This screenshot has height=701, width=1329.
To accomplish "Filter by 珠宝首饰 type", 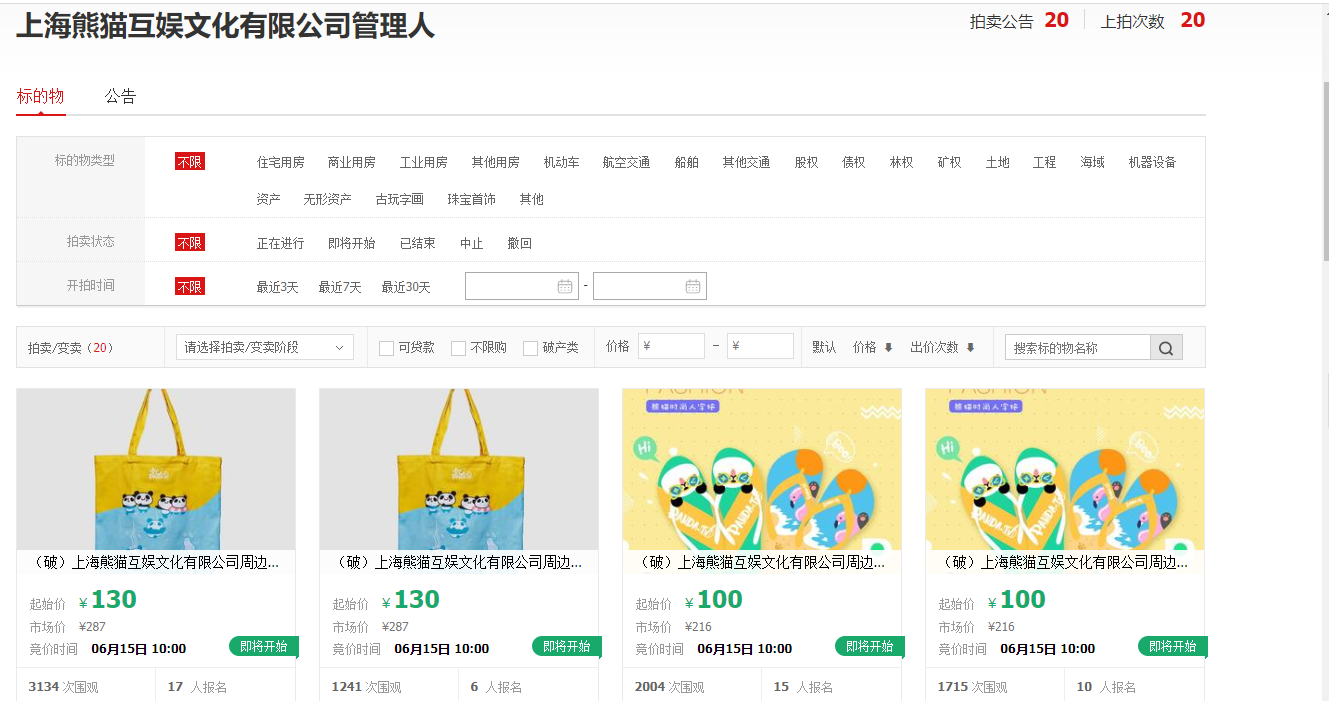I will tap(472, 199).
